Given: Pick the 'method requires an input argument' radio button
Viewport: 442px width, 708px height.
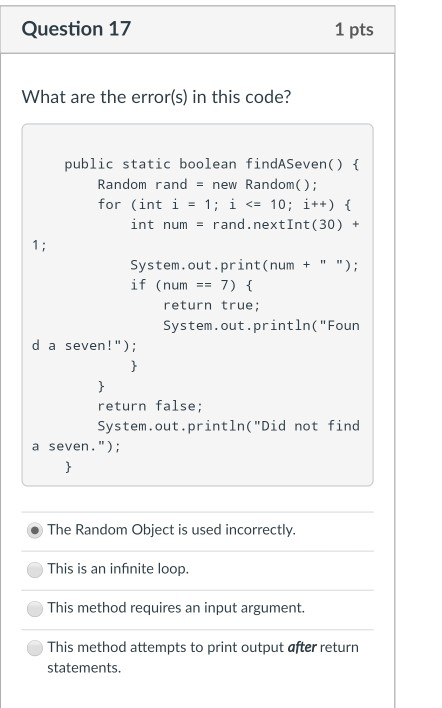Looking at the screenshot, I should 35,609.
